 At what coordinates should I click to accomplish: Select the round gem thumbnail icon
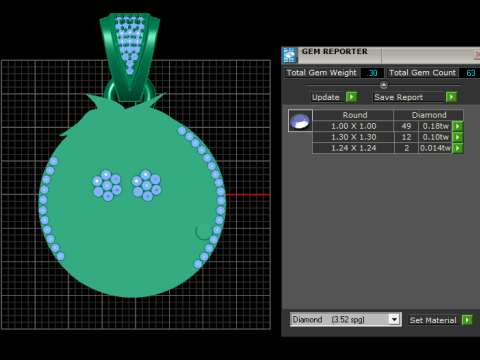pos(300,121)
